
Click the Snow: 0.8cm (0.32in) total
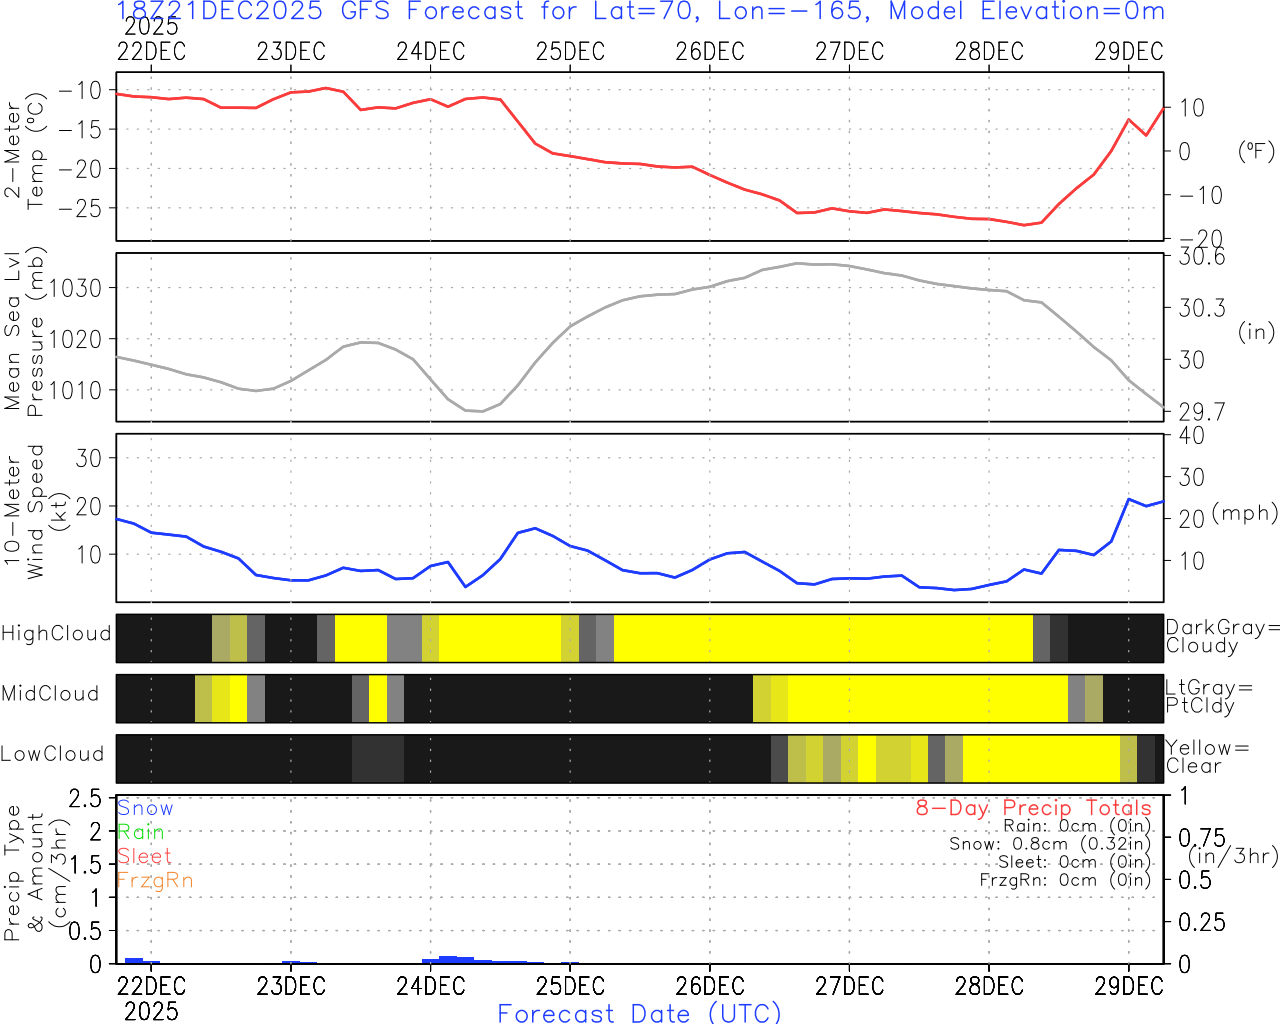pyautogui.click(x=1050, y=844)
